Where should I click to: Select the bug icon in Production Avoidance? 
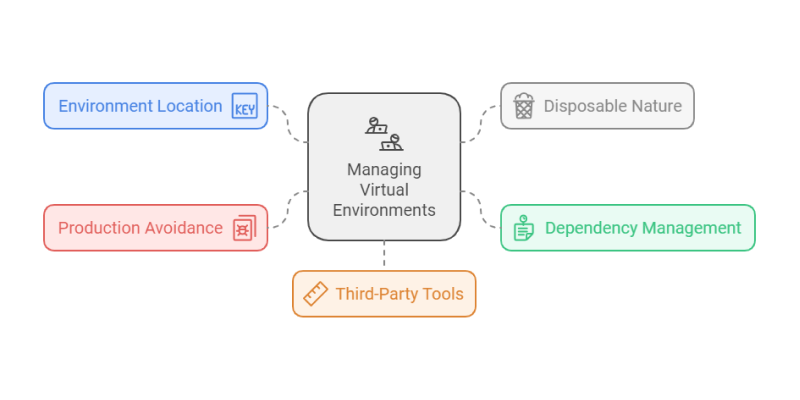[x=244, y=228]
